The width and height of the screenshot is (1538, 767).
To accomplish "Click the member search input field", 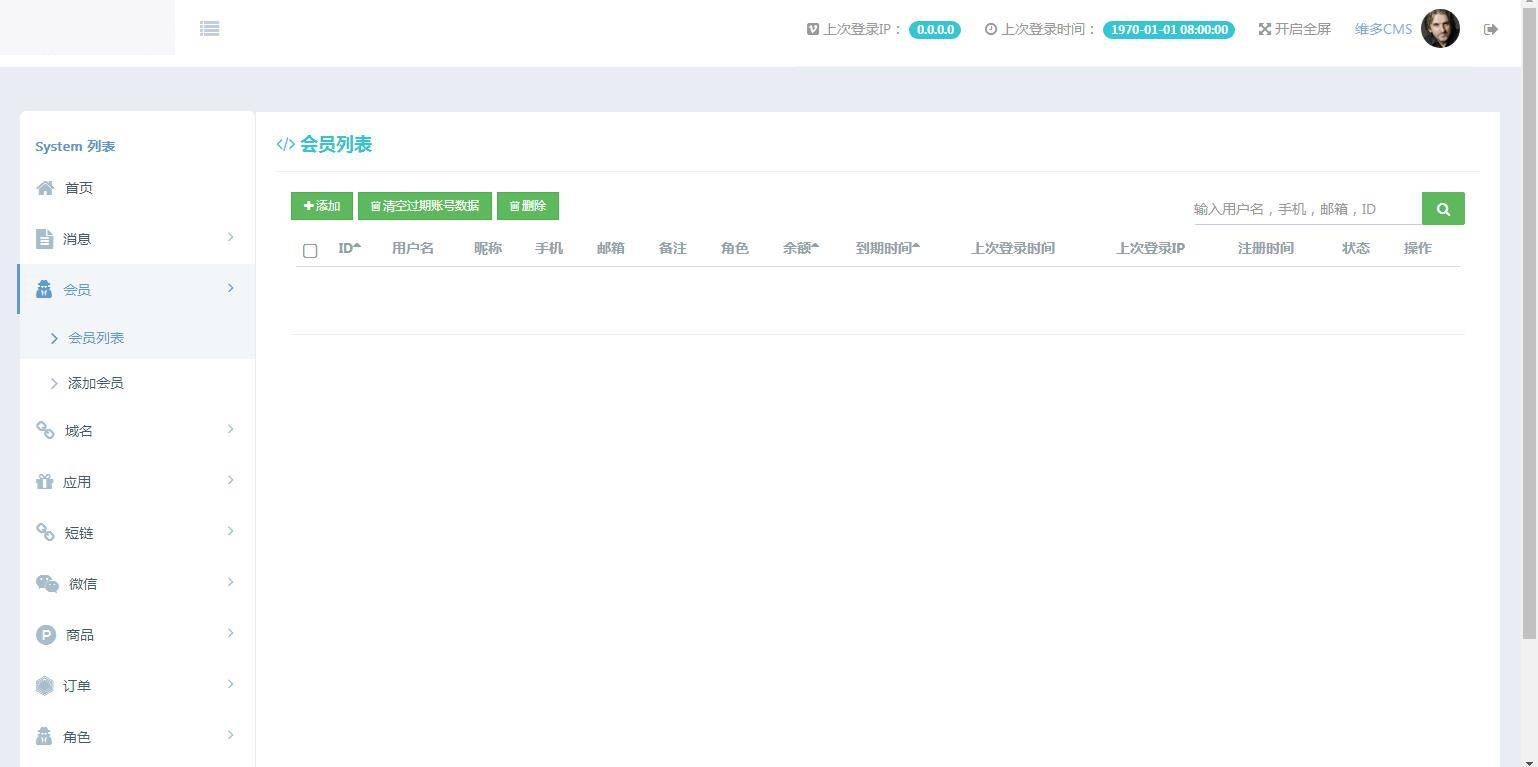I will click(1300, 209).
